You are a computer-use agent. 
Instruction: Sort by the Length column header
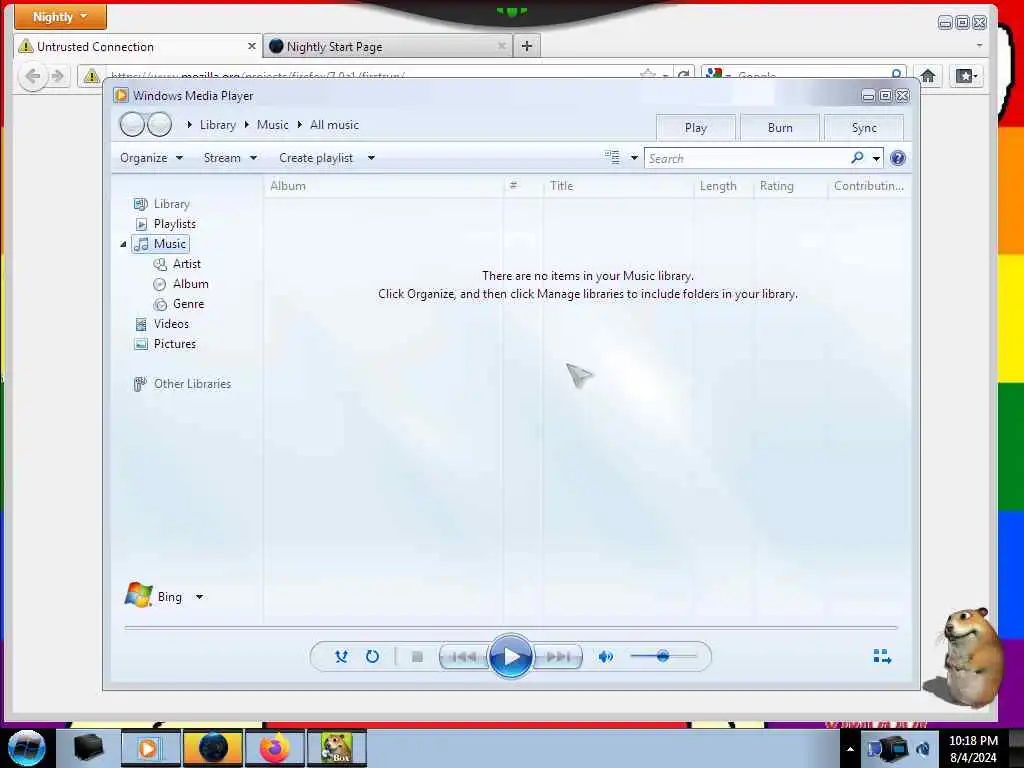[724, 186]
